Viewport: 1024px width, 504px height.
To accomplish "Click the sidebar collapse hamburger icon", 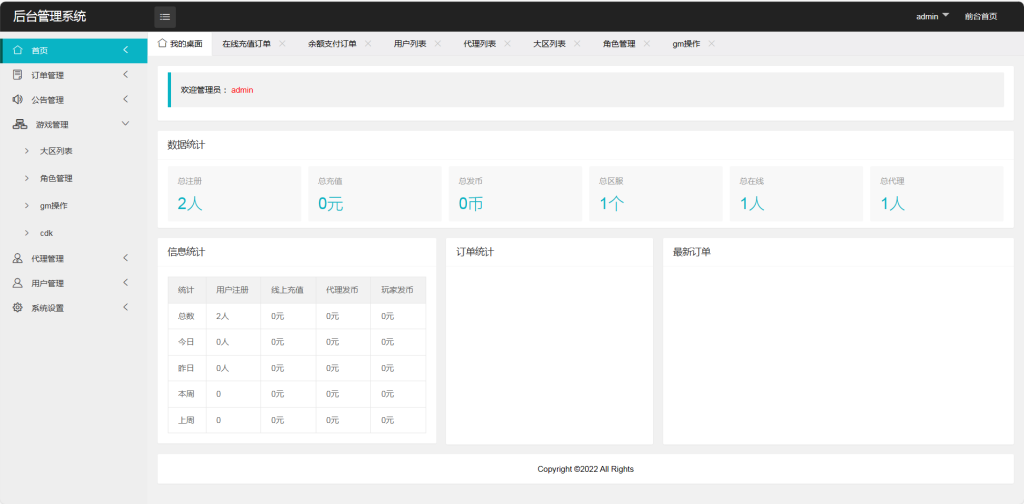I will point(165,16).
